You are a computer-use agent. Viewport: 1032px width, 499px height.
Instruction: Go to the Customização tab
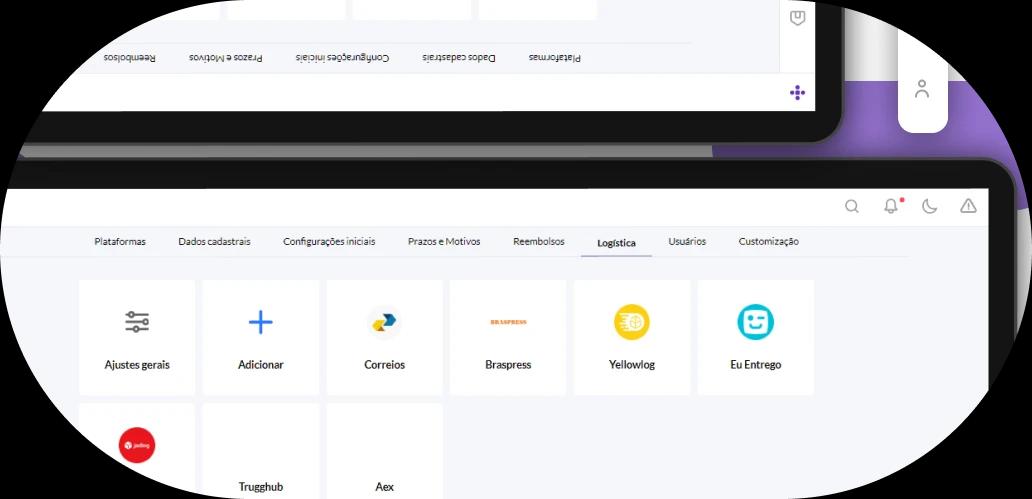768,242
